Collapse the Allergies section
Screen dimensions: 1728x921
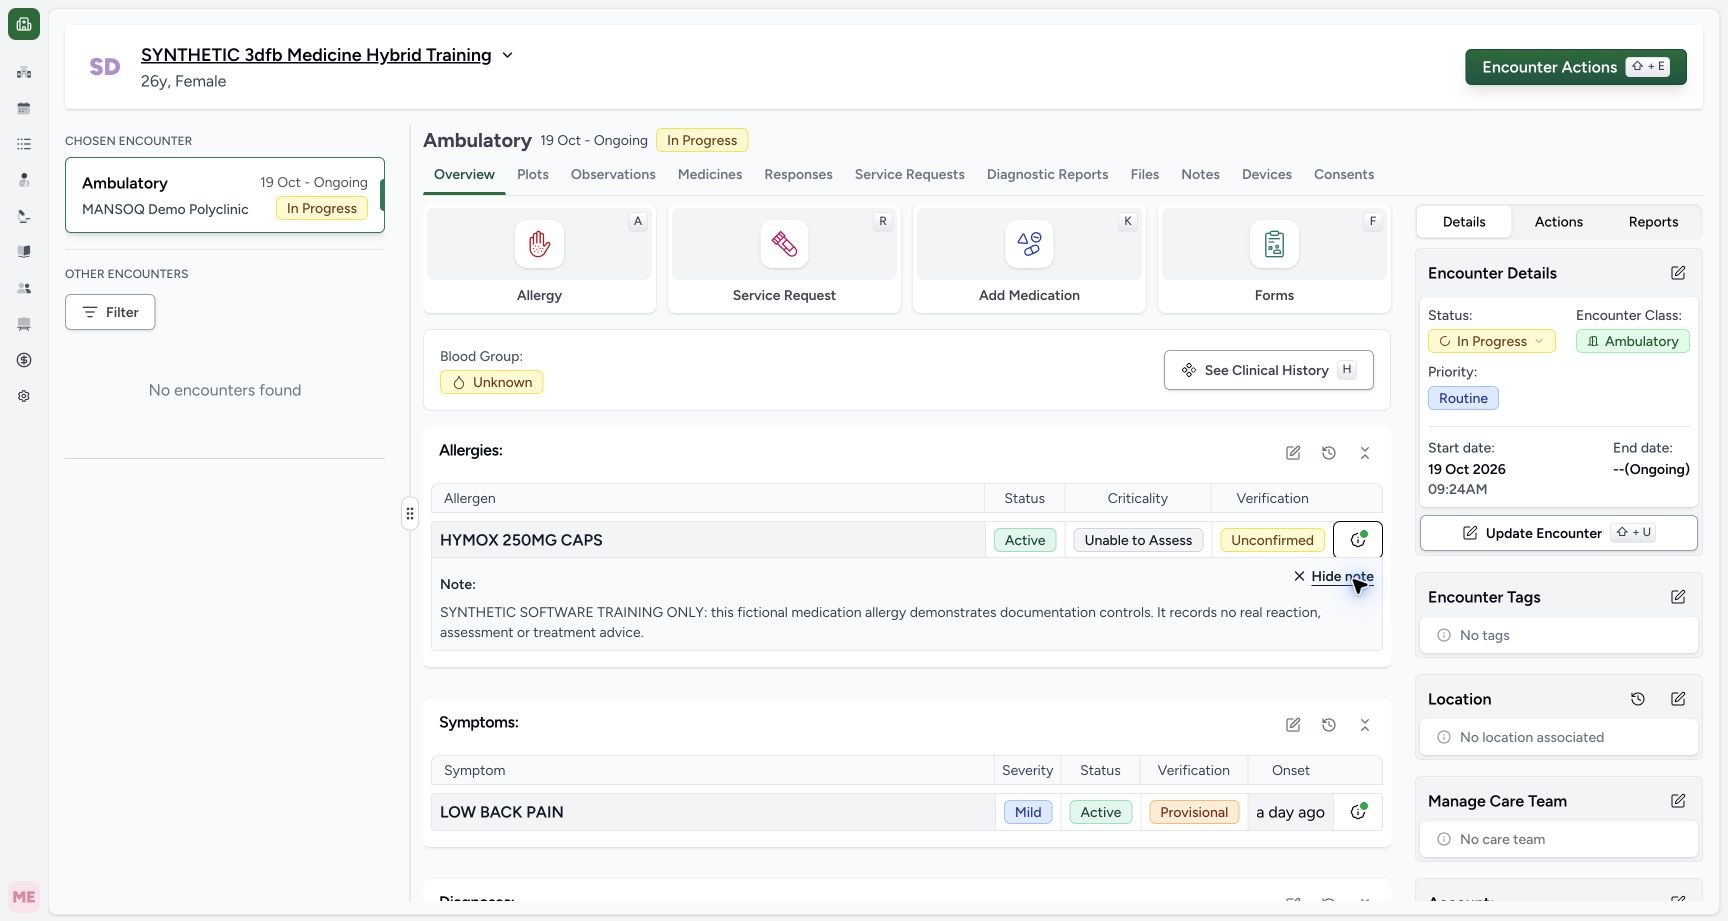click(x=1365, y=453)
